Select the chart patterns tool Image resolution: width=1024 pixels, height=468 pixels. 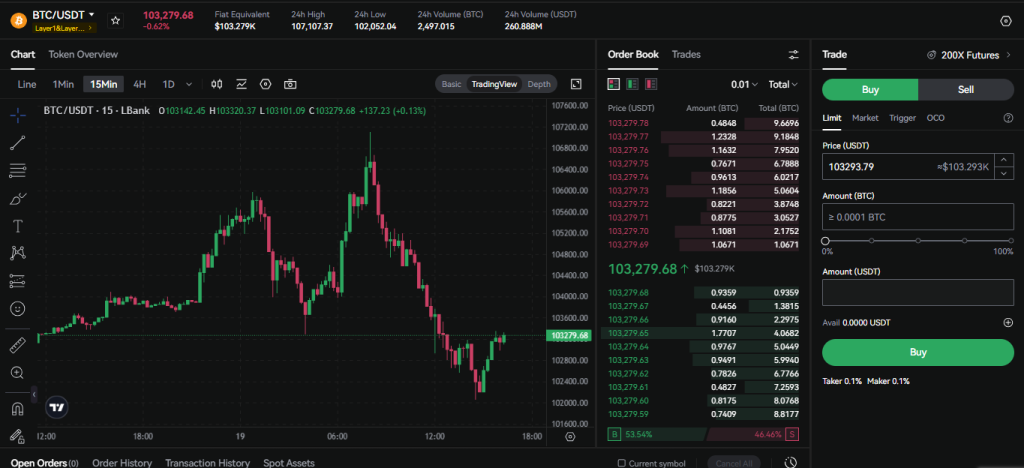[x=18, y=253]
